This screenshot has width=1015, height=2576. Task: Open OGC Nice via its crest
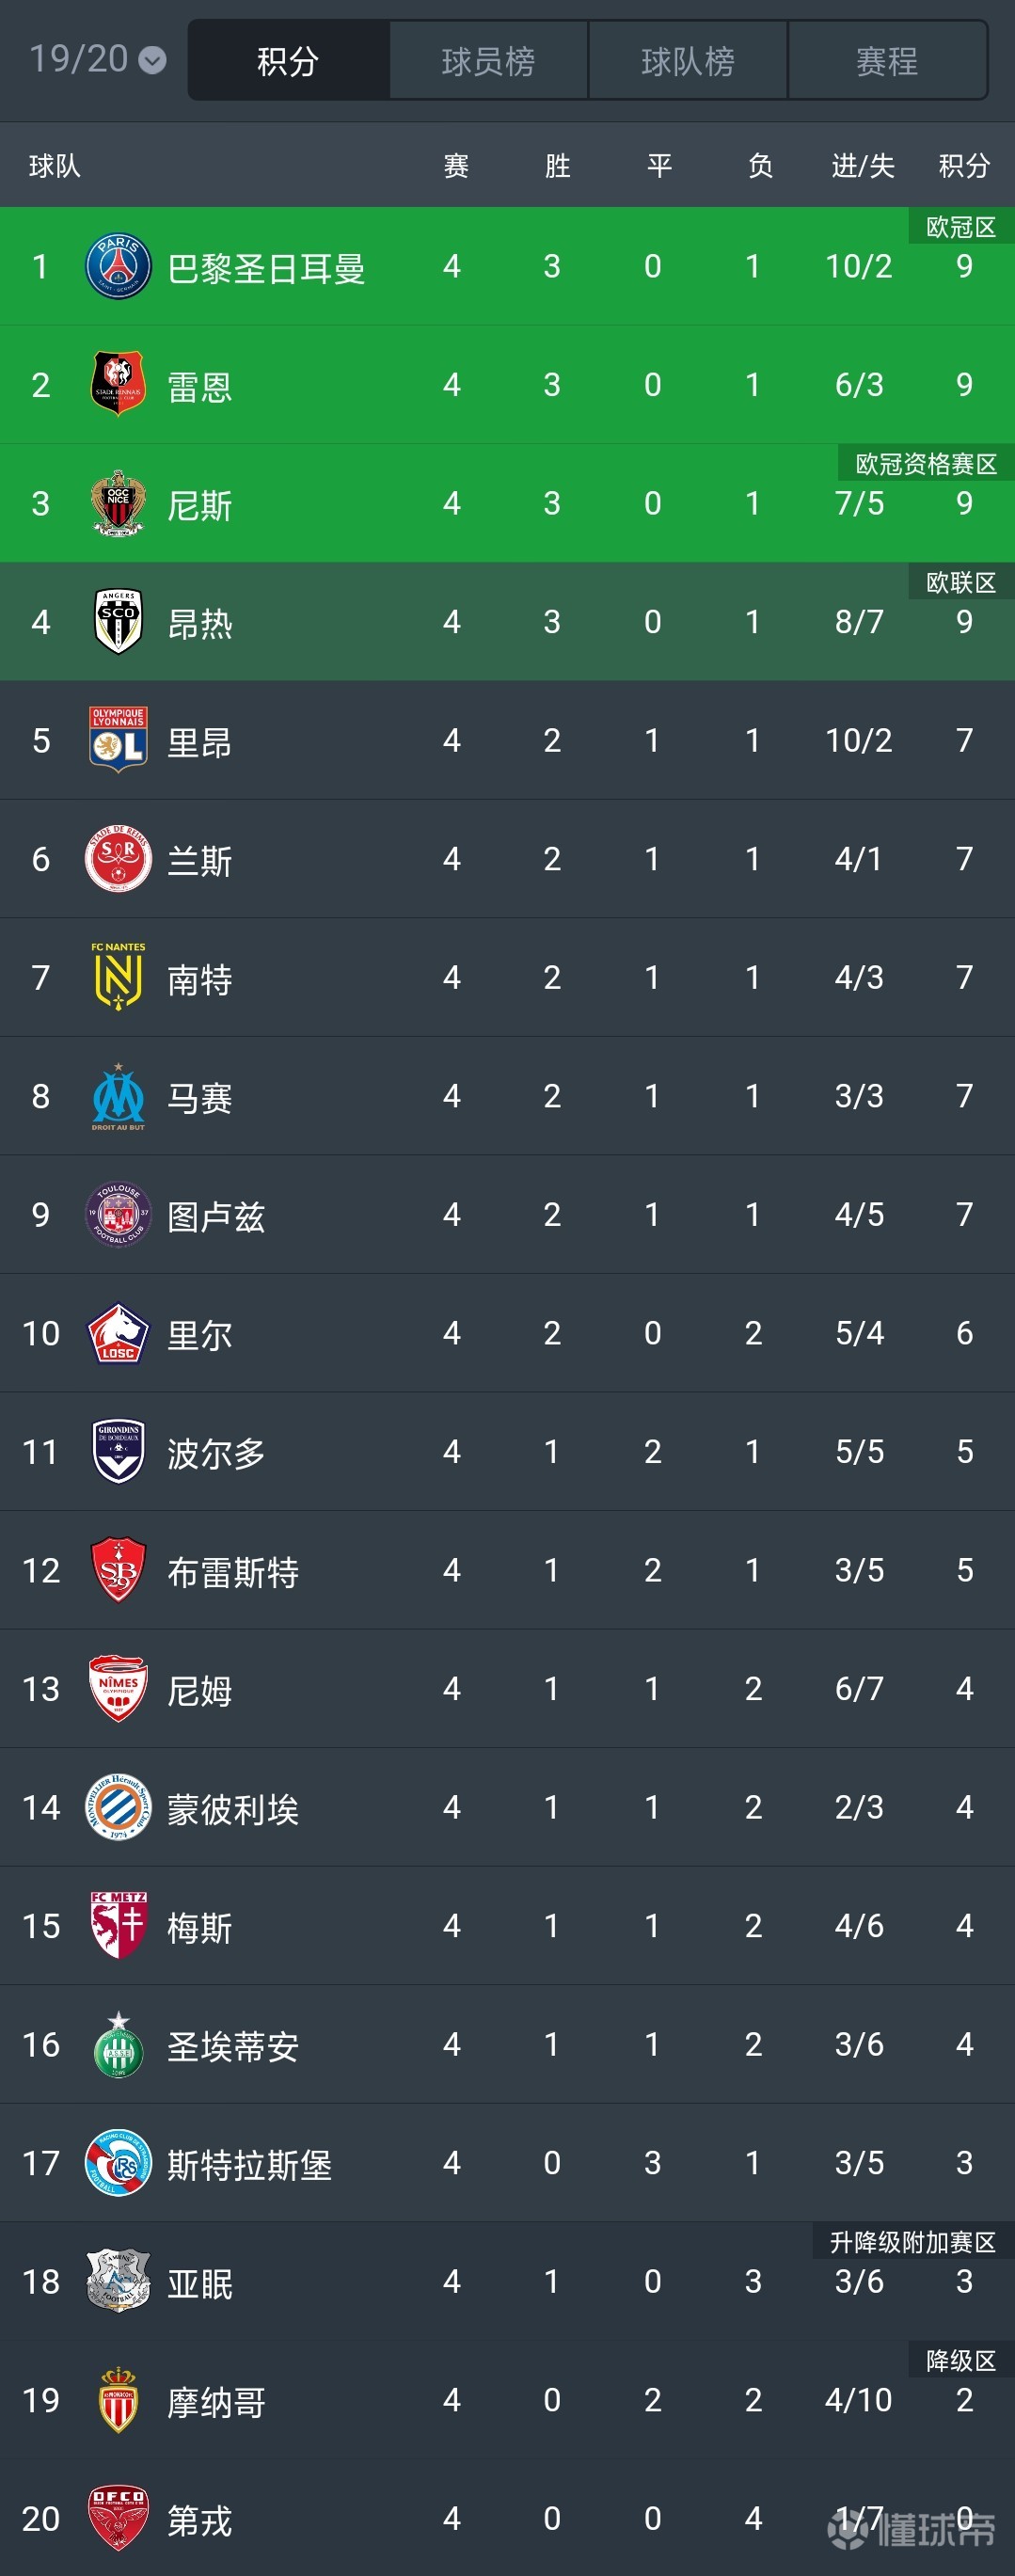tap(117, 504)
